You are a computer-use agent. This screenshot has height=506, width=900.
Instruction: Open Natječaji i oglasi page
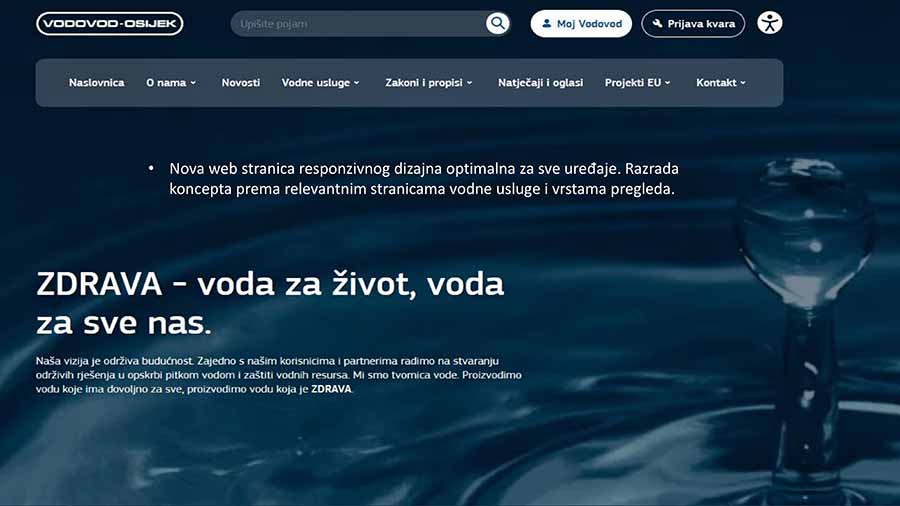click(x=540, y=83)
